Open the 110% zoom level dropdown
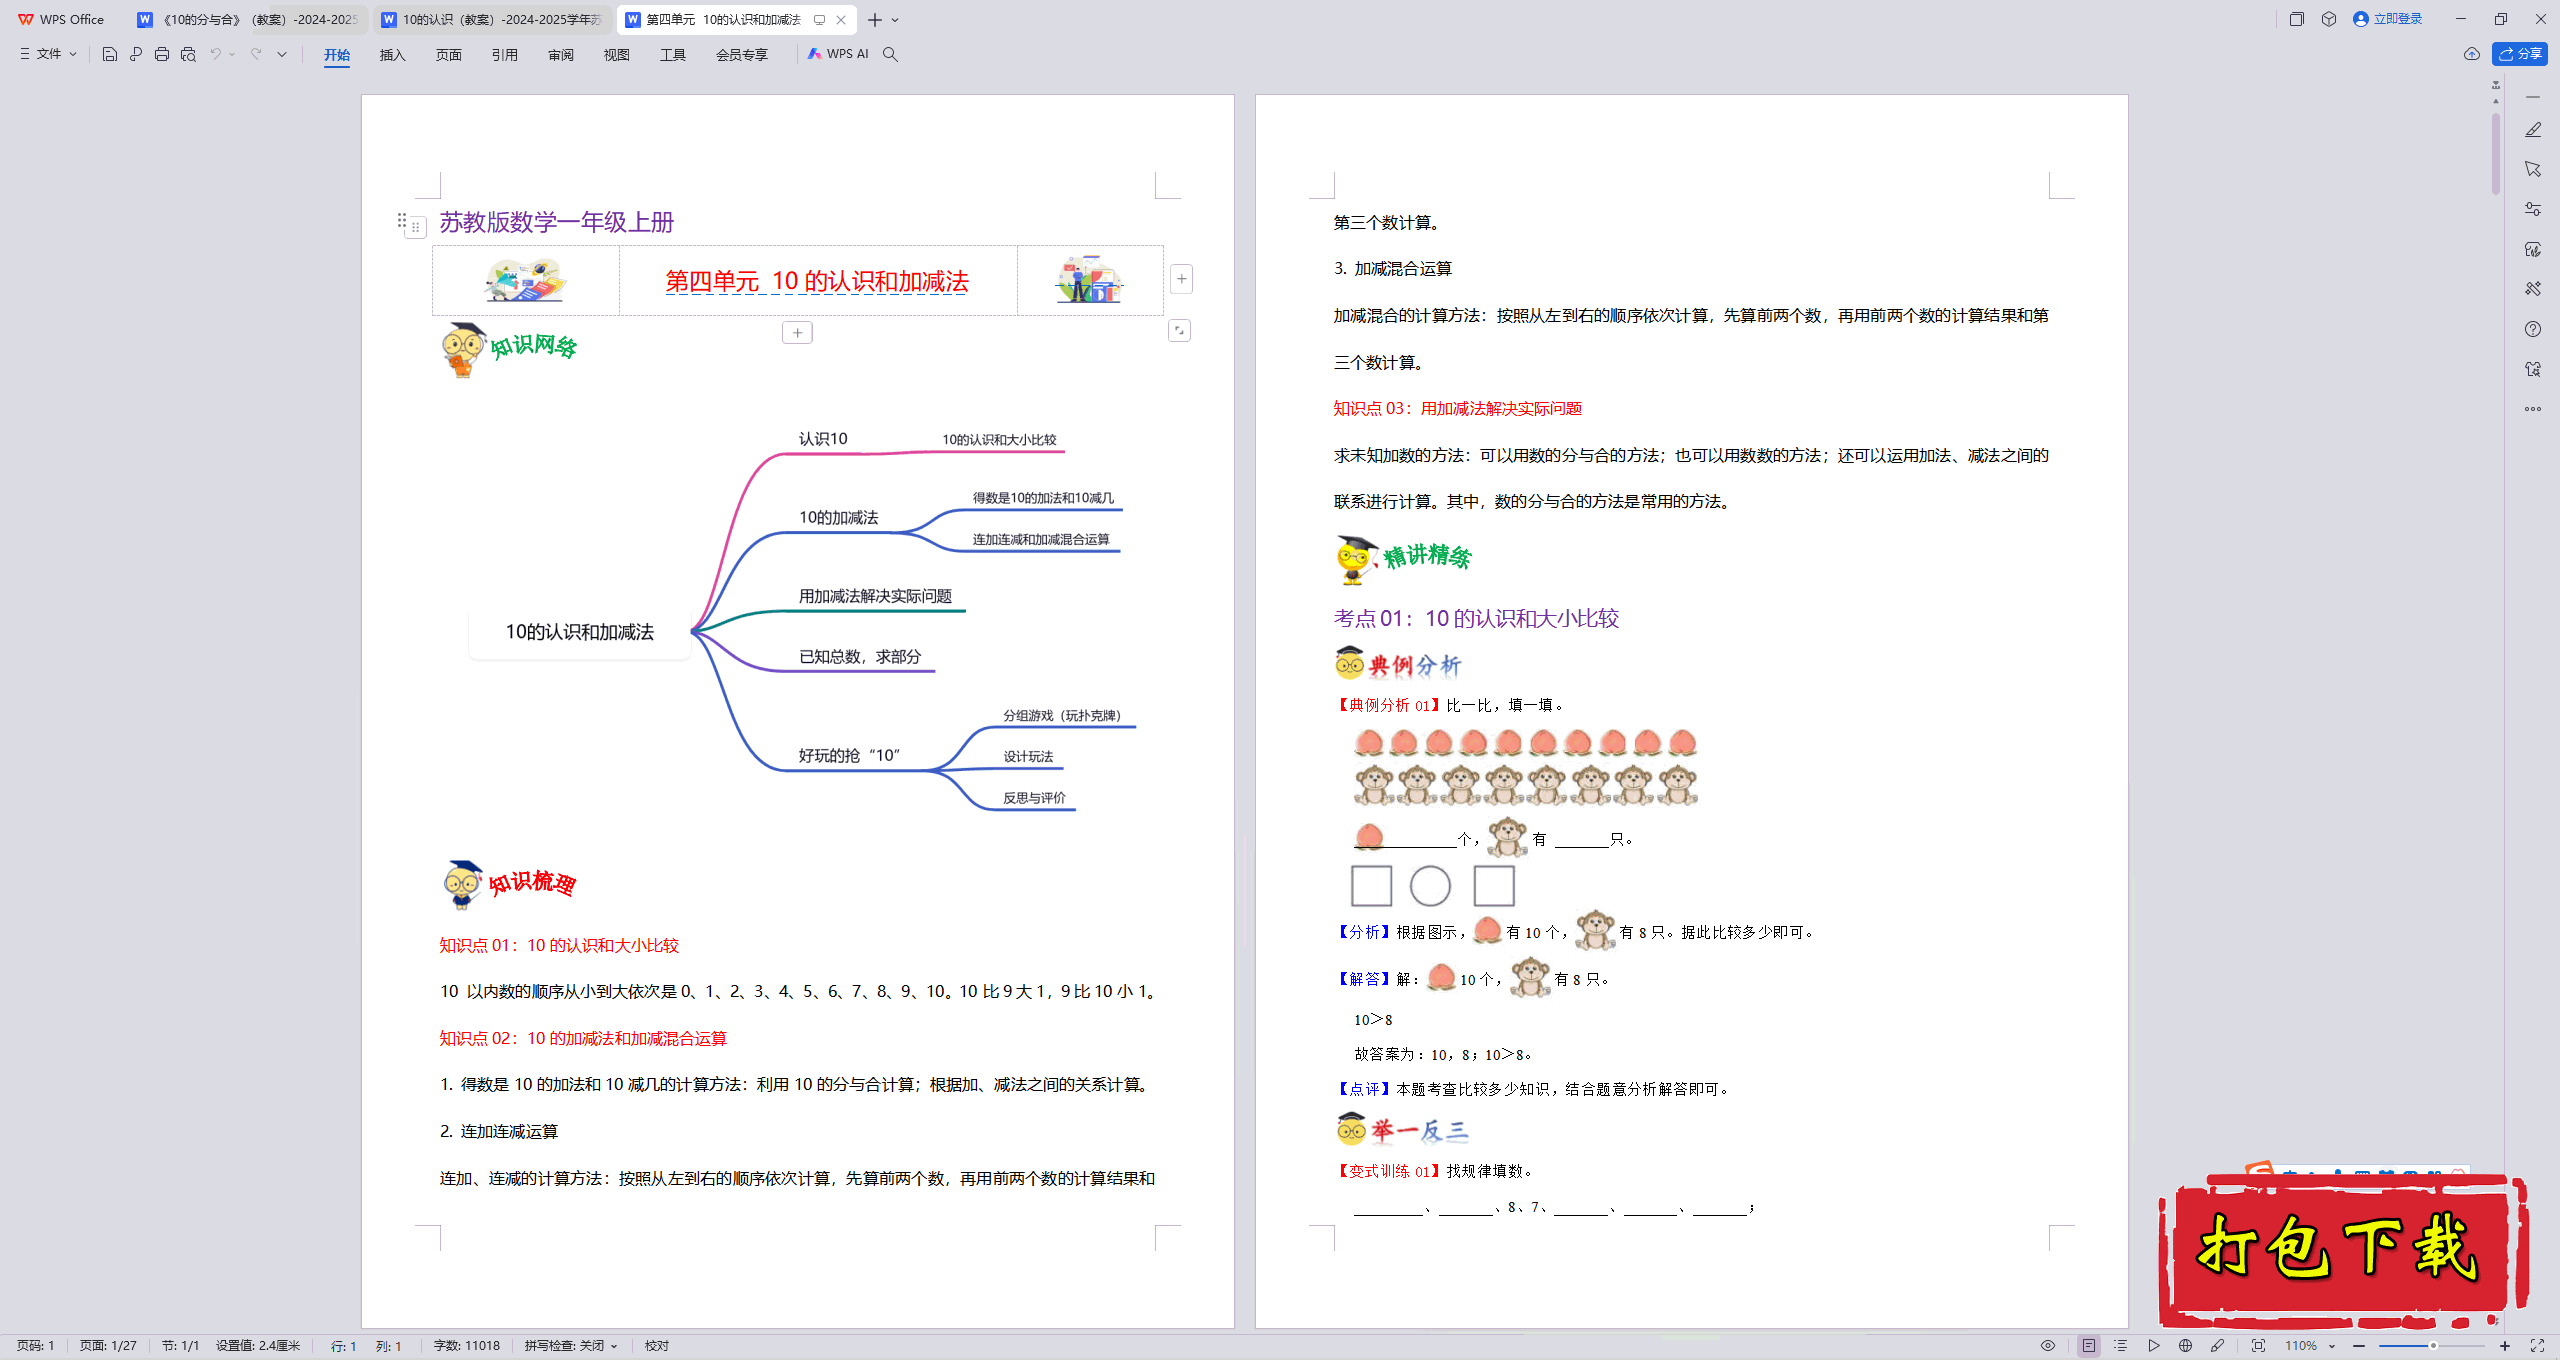This screenshot has width=2560, height=1360. point(2310,1346)
